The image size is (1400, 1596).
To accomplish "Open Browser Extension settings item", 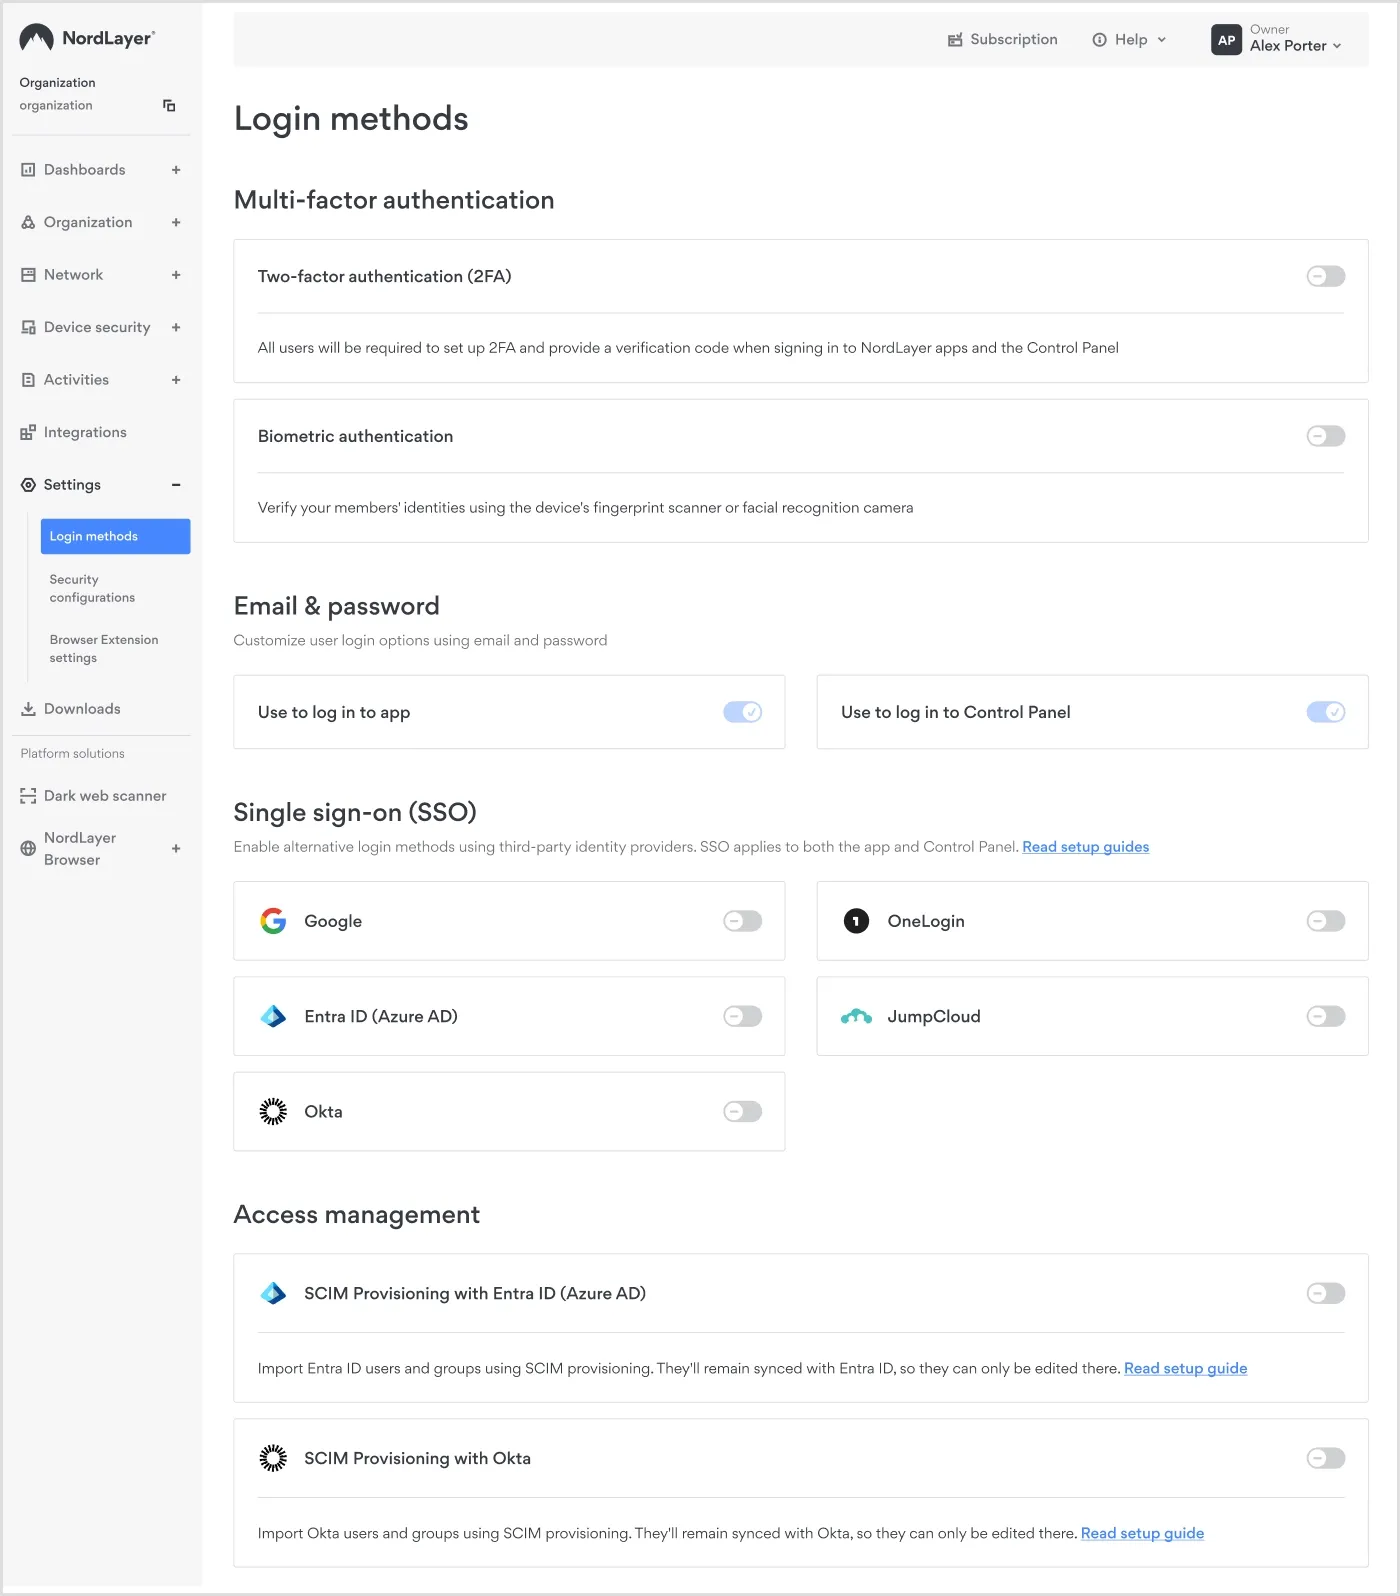I will click(104, 649).
